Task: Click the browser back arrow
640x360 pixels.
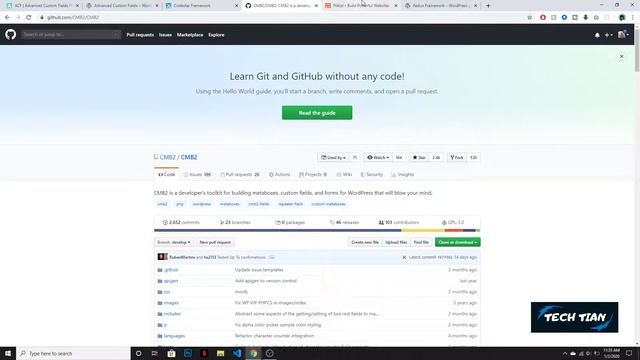Action: (x=7, y=18)
